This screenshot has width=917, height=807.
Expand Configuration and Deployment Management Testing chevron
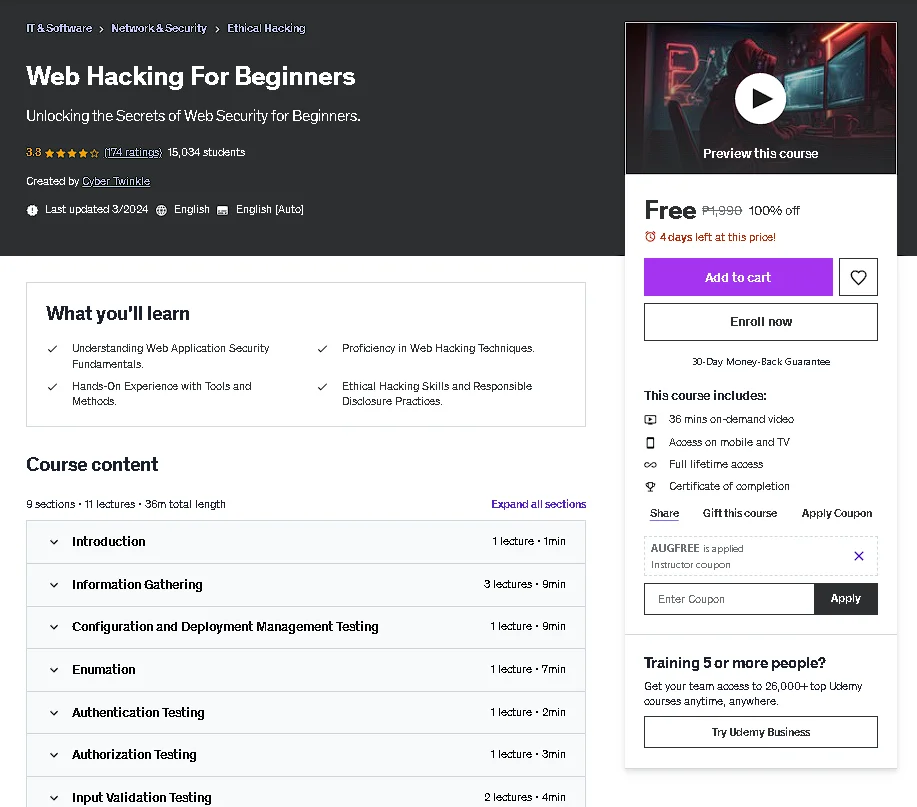pos(54,627)
